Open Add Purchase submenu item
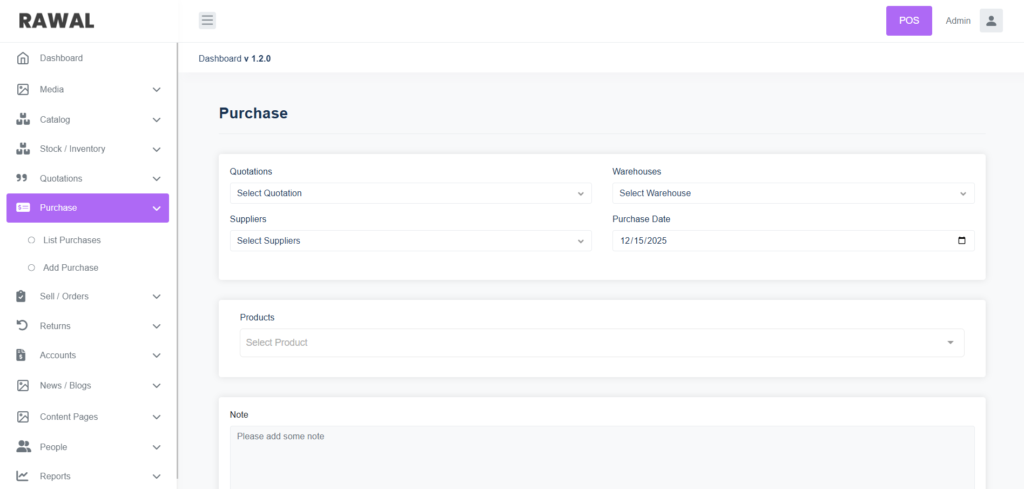 coord(70,268)
